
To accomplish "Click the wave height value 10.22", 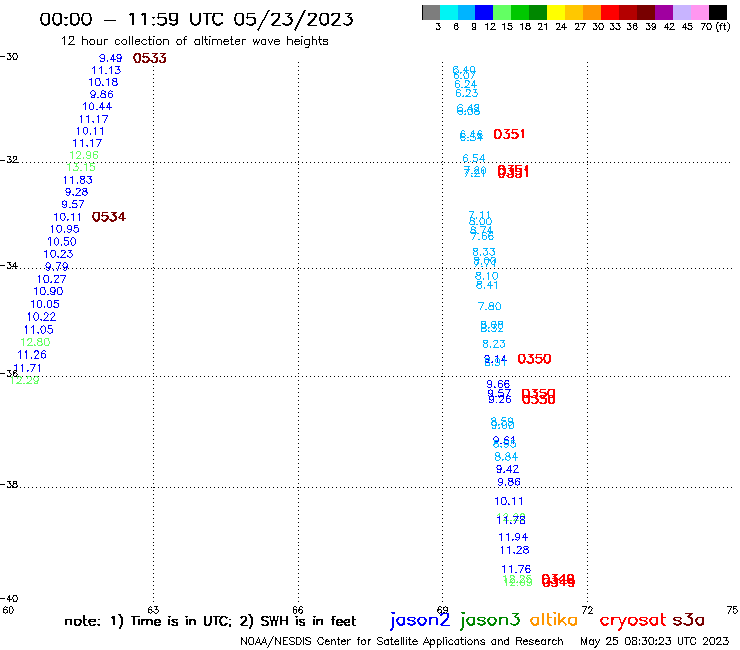I will [x=42, y=317].
